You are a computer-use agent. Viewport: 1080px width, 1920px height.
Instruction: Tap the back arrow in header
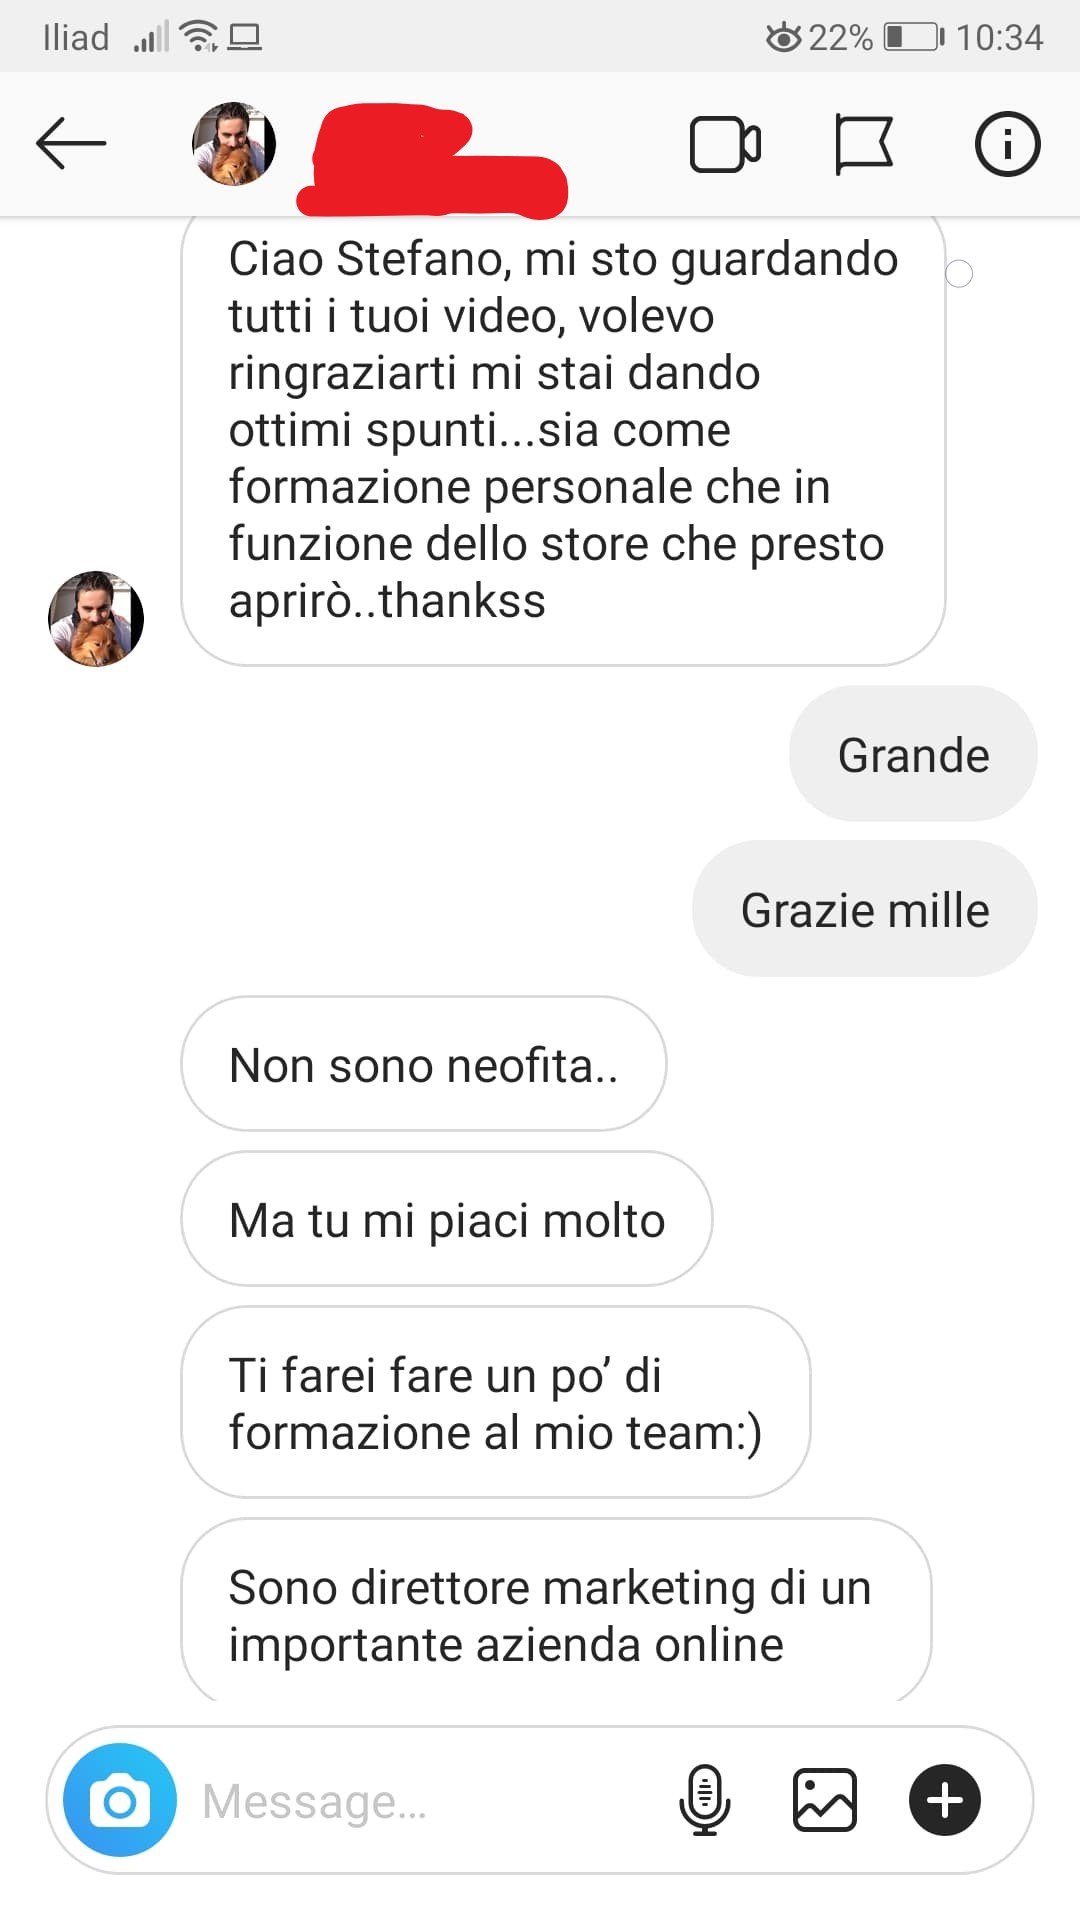71,144
